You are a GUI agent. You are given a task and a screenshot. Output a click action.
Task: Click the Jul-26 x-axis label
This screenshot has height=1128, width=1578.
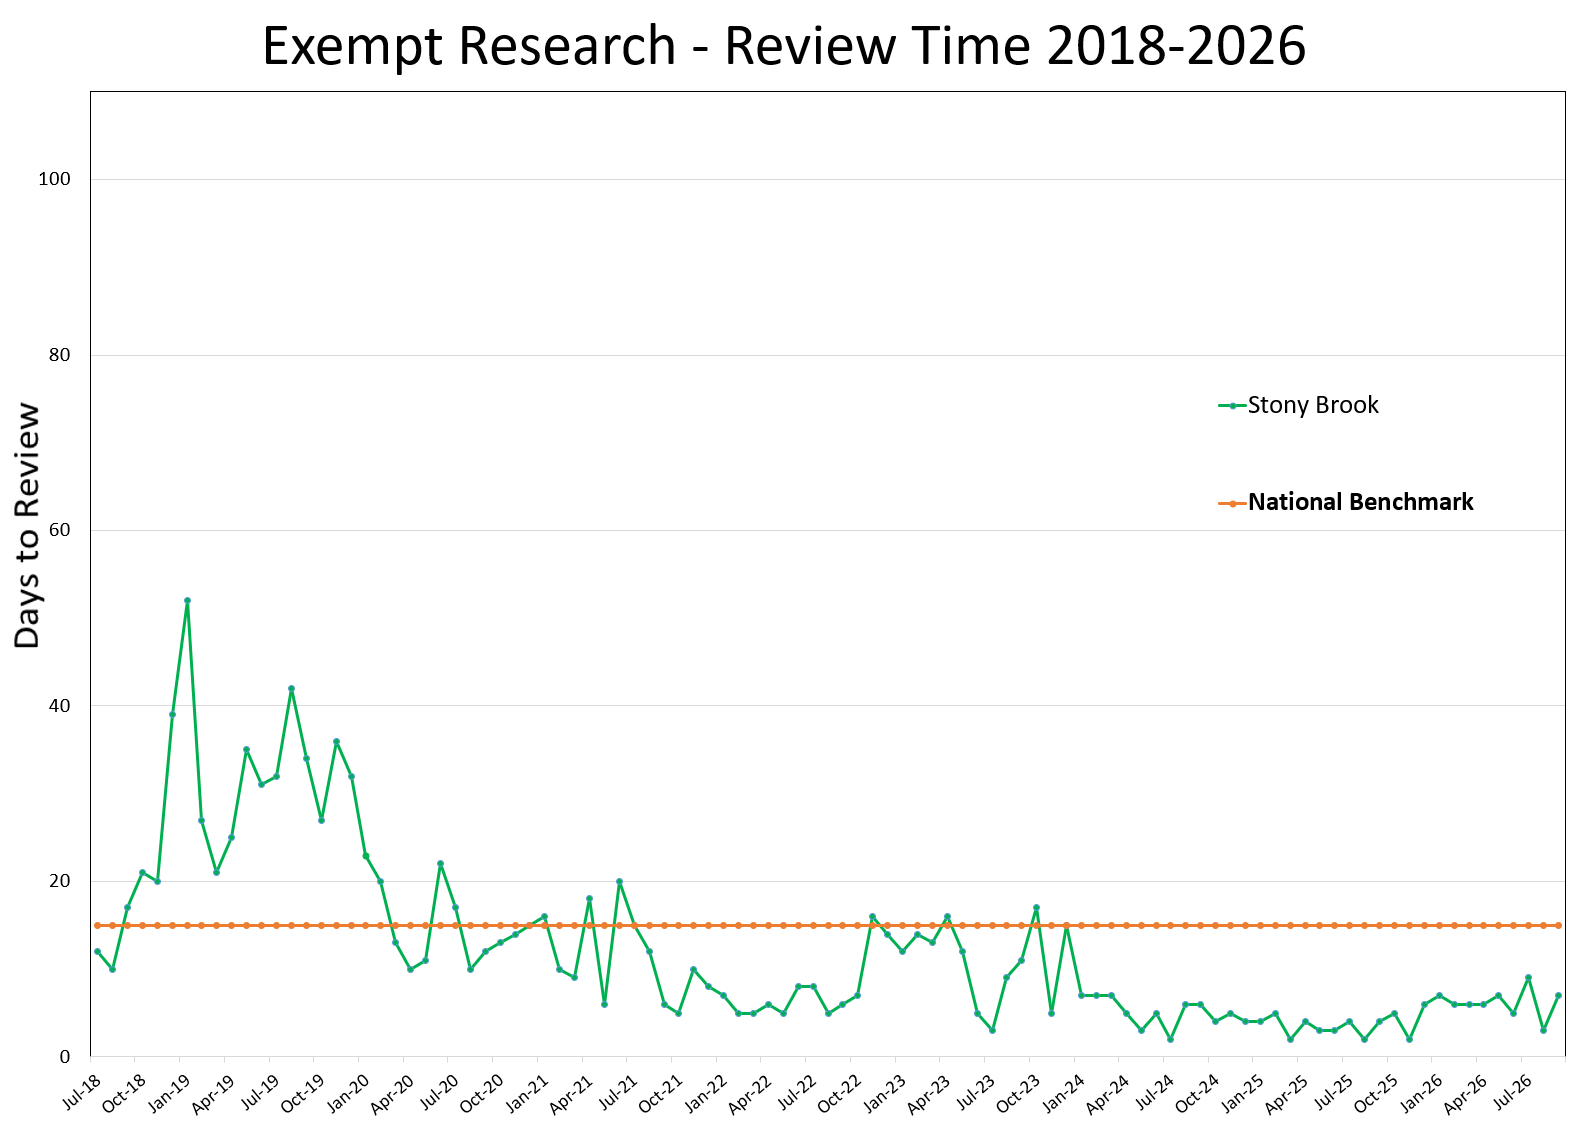coord(1513,1091)
